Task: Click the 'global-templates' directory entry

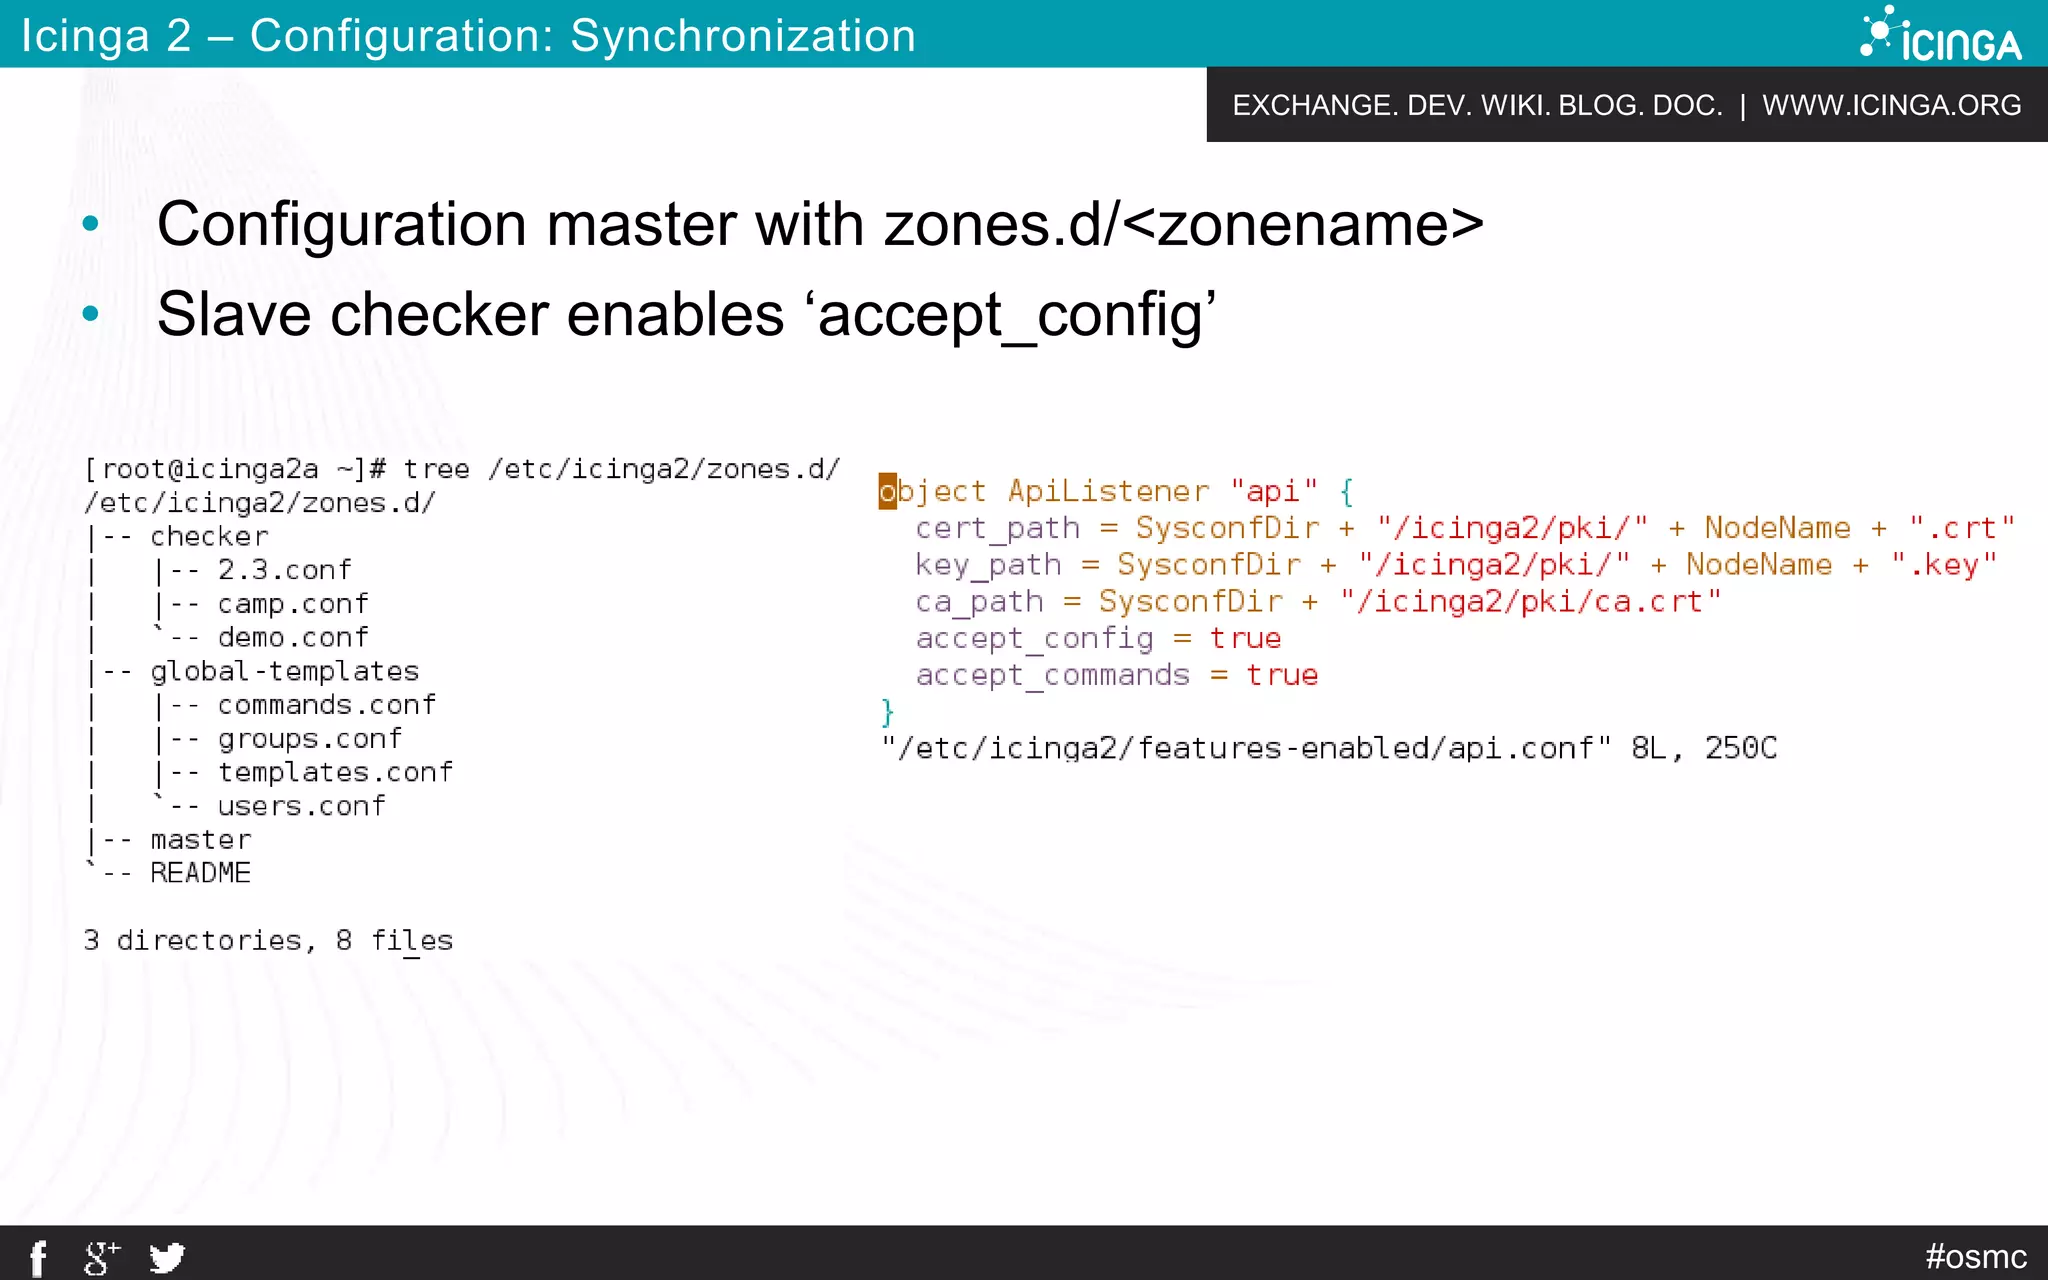Action: pyautogui.click(x=285, y=671)
